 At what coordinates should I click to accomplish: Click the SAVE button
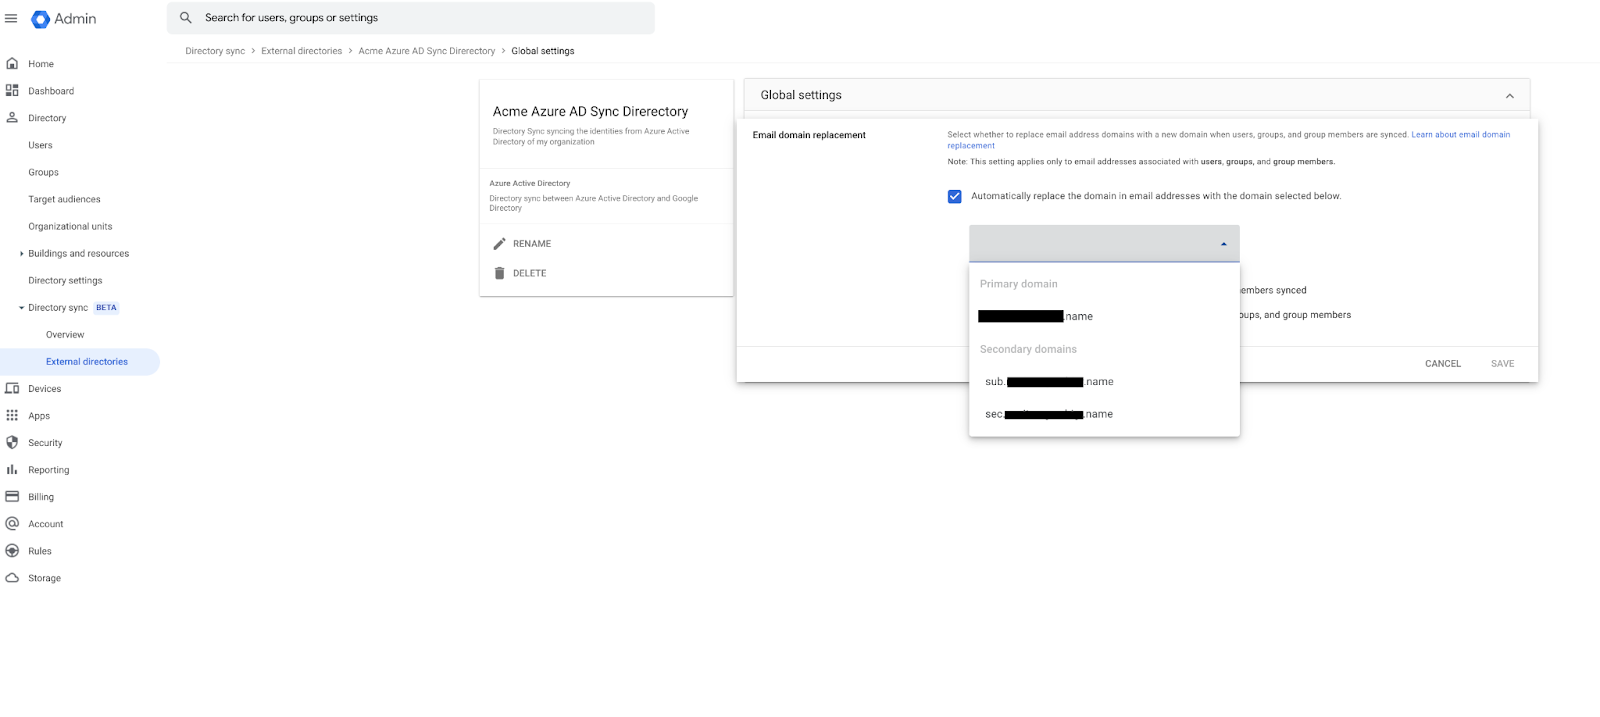click(1502, 363)
